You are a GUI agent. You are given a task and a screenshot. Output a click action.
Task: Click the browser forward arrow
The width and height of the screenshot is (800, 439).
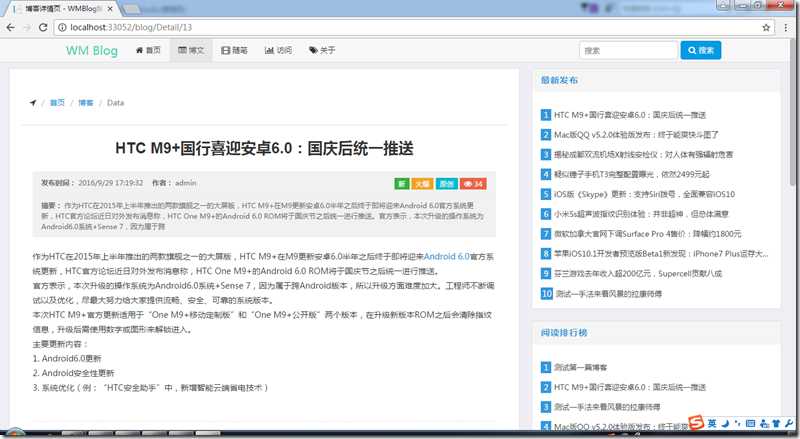pos(27,28)
